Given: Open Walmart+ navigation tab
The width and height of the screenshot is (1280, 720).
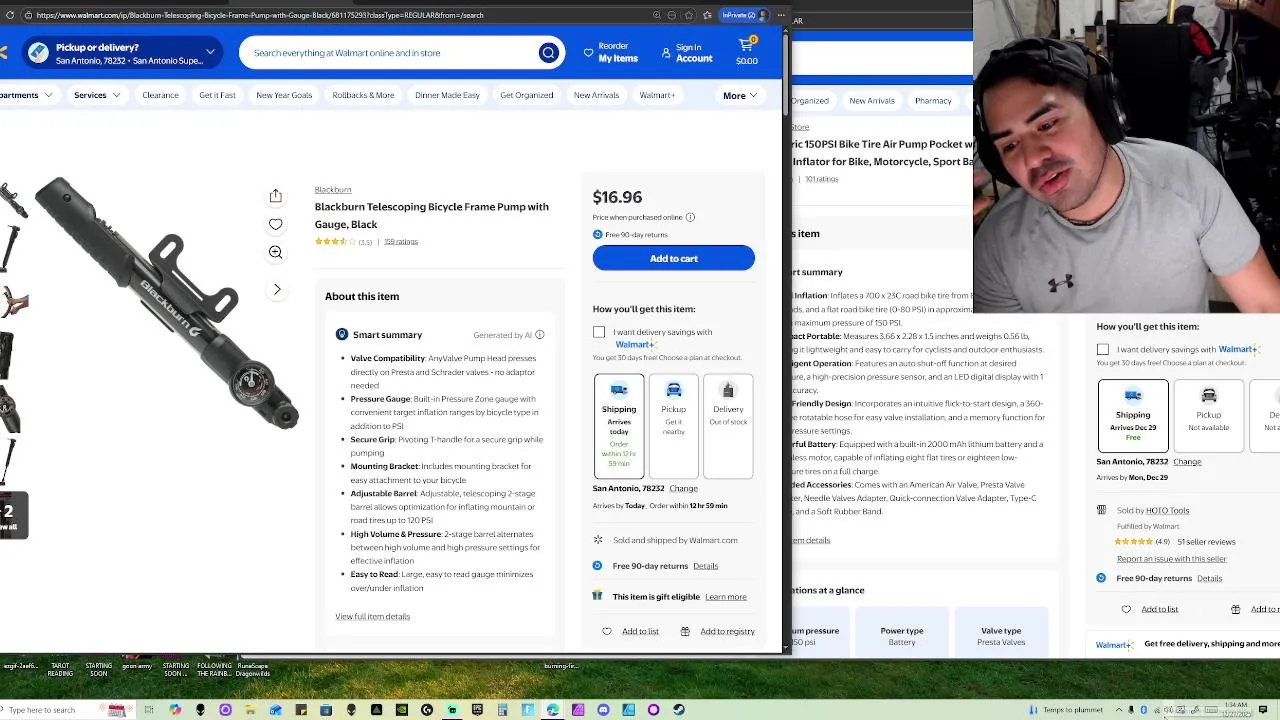Looking at the screenshot, I should [657, 95].
